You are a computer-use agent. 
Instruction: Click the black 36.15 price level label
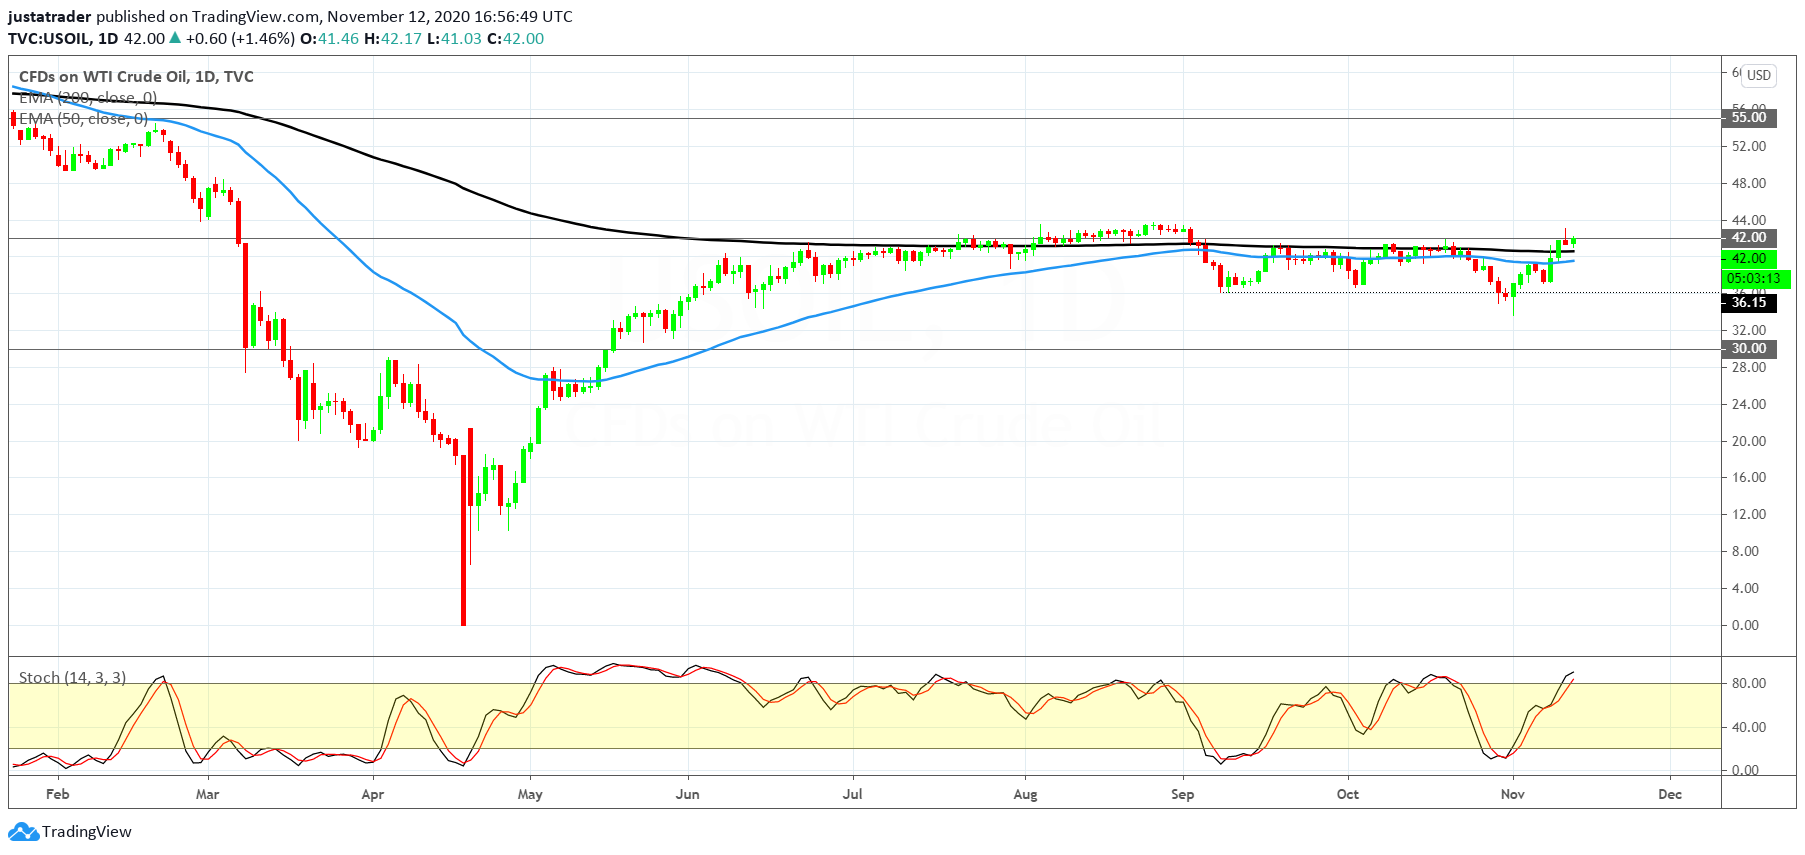click(1749, 303)
